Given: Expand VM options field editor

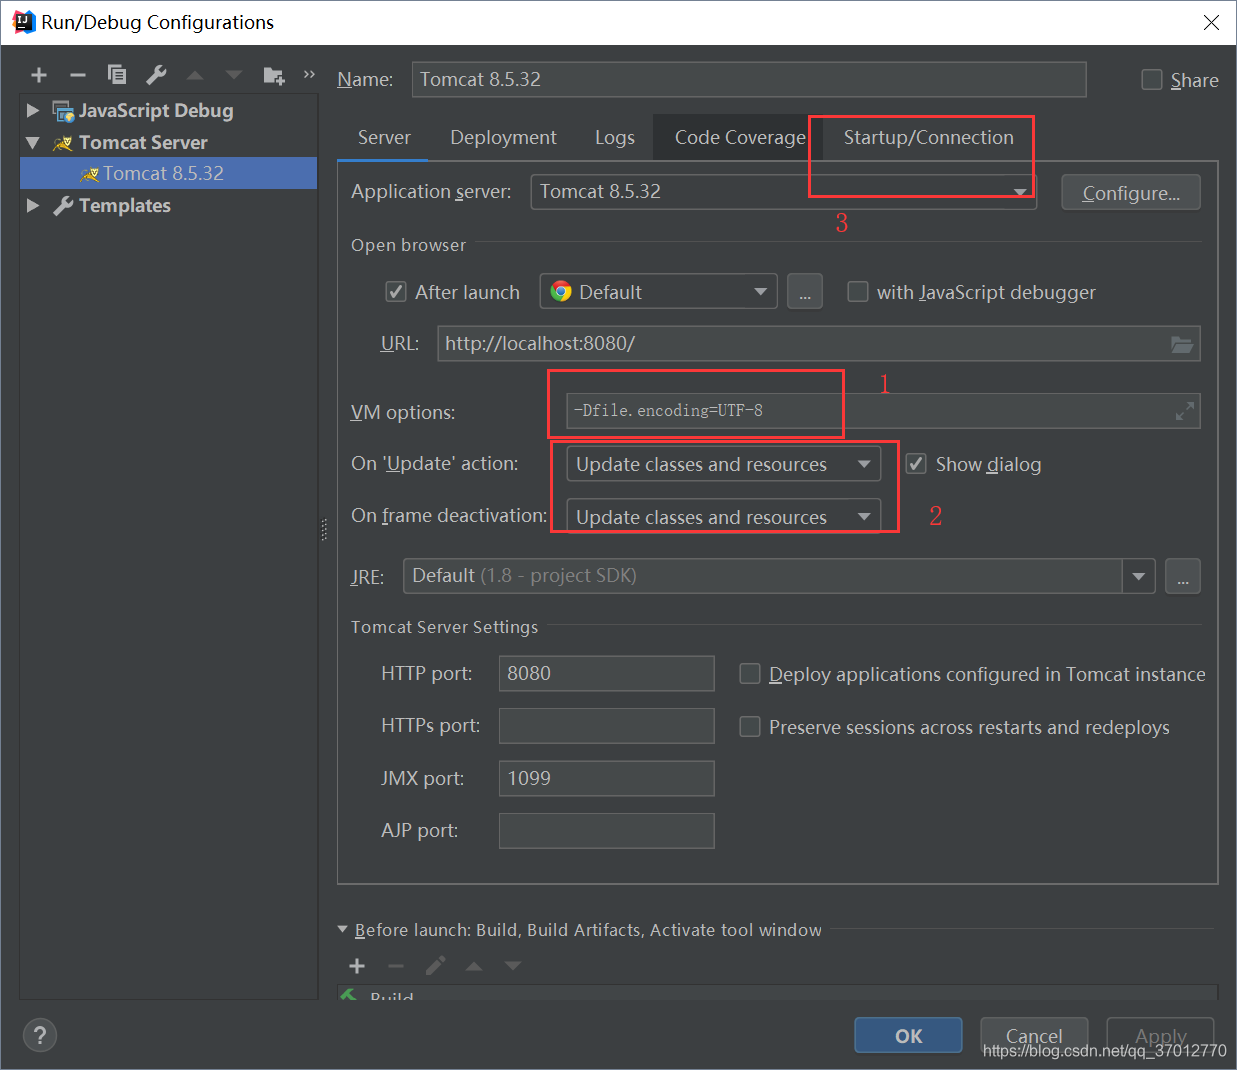Looking at the screenshot, I should (1185, 411).
